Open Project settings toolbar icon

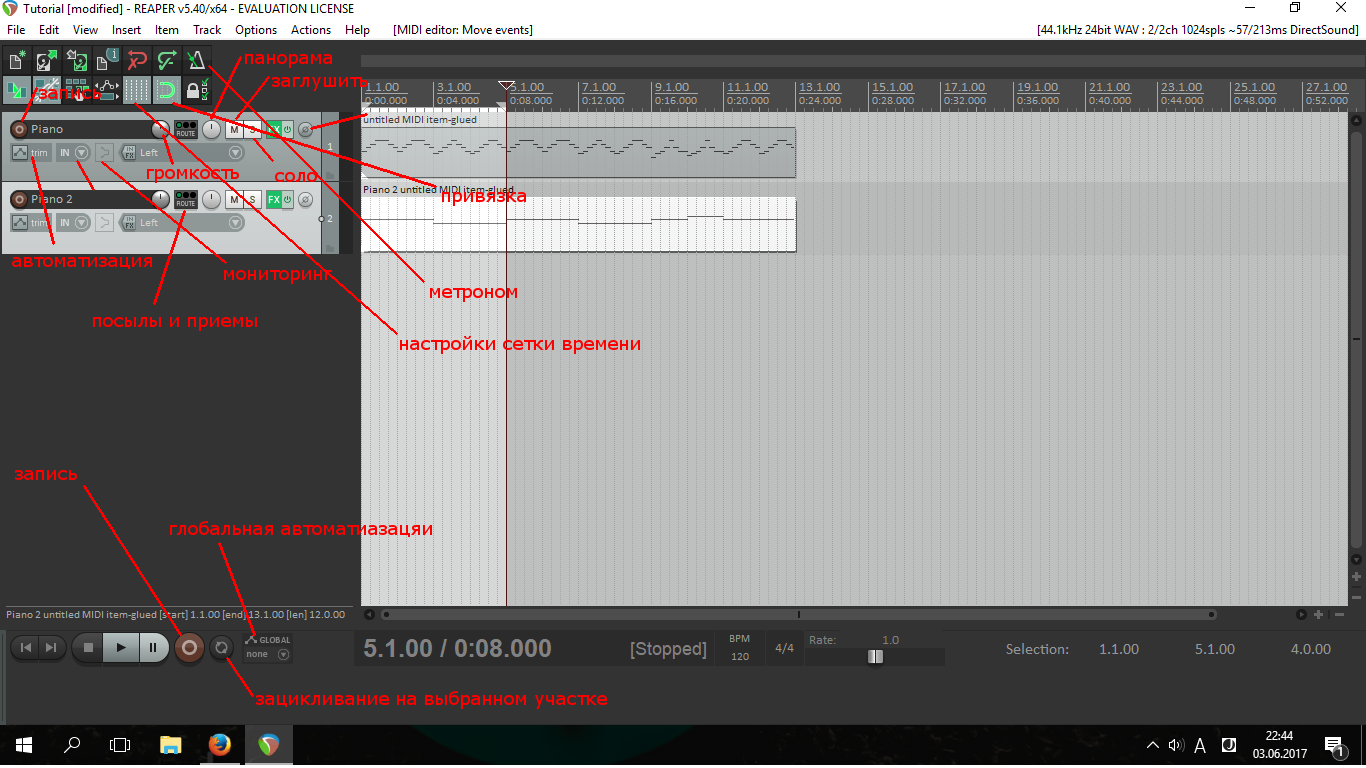pyautogui.click(x=107, y=60)
